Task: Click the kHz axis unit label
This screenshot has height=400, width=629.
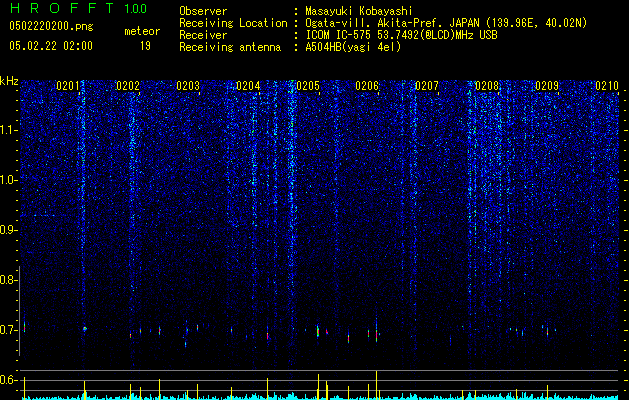Action: pyautogui.click(x=9, y=81)
